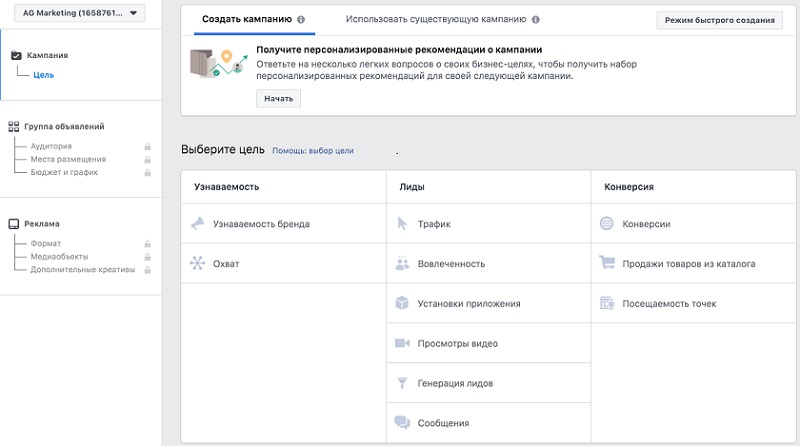Select Медиаобъекты in the sidebar tree
Screen dimensions: 800x446
(x=59, y=257)
